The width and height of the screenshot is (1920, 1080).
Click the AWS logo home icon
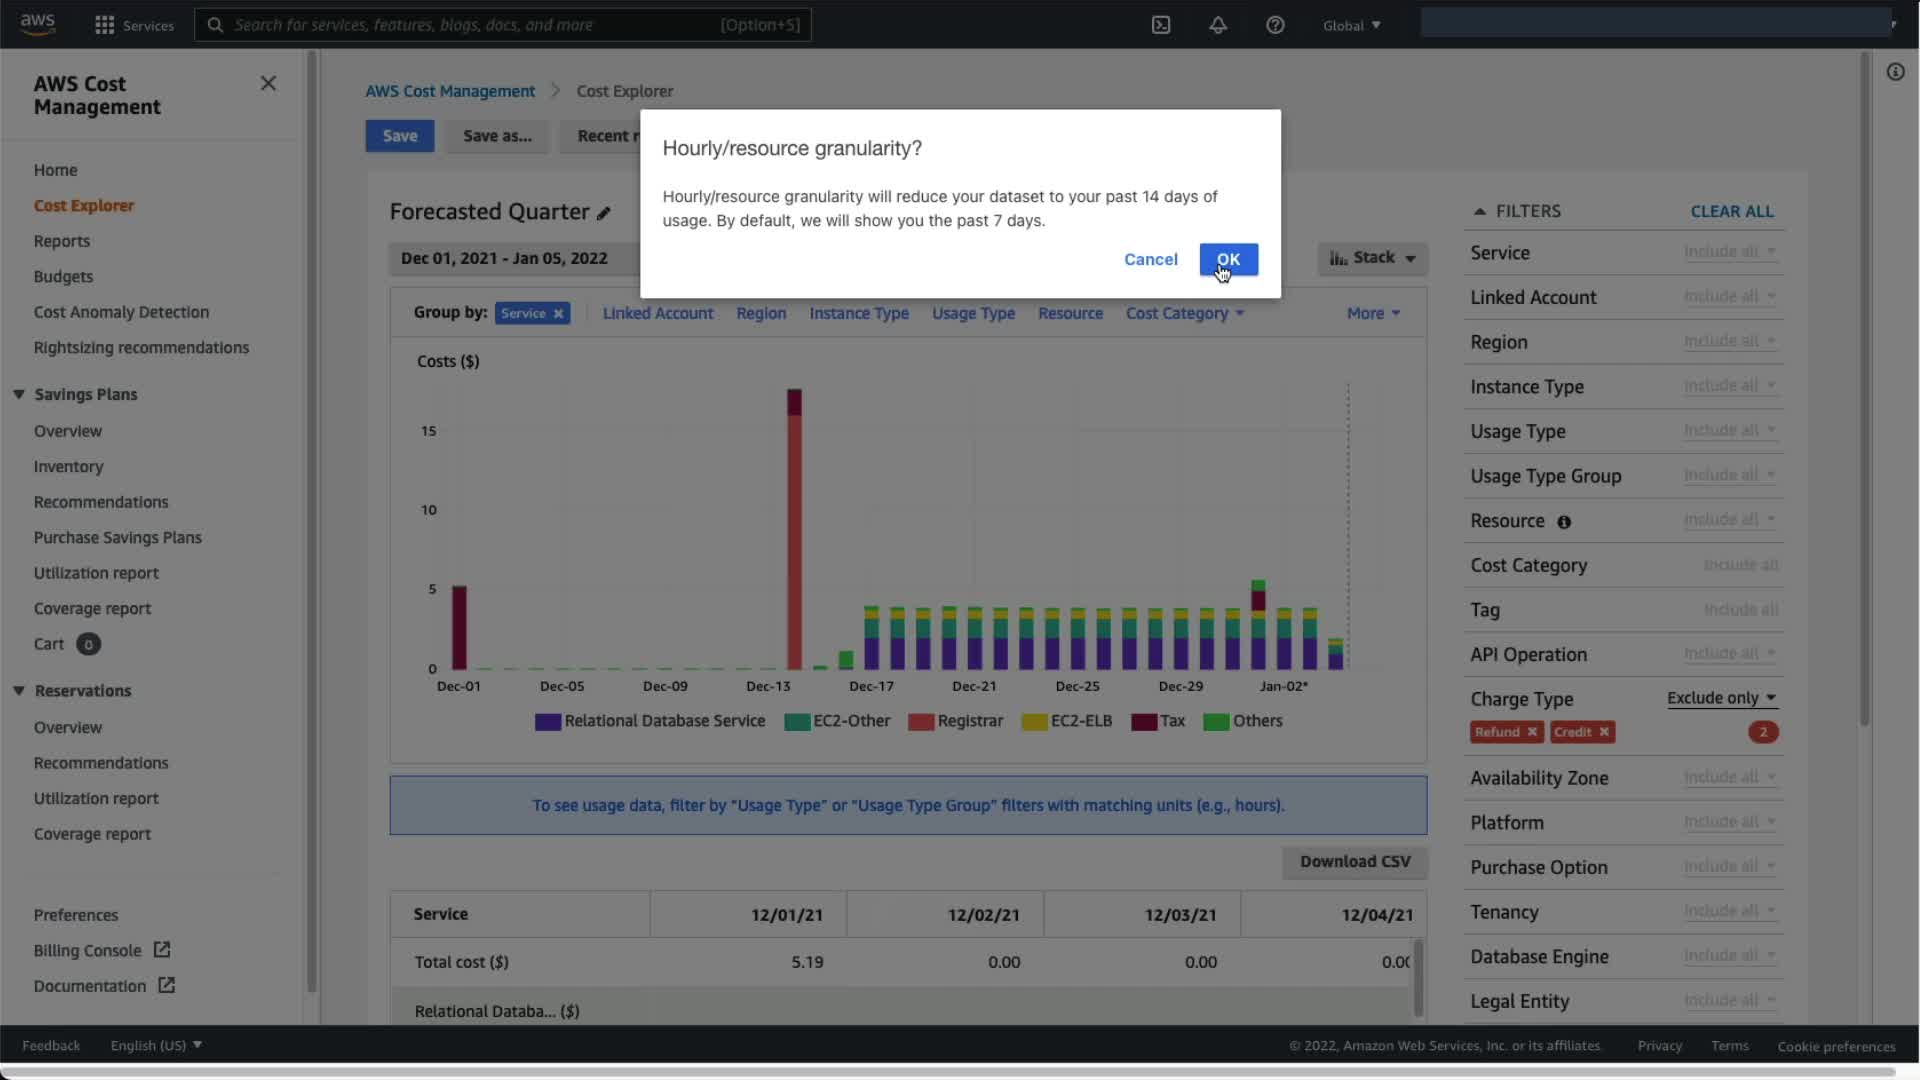click(38, 24)
